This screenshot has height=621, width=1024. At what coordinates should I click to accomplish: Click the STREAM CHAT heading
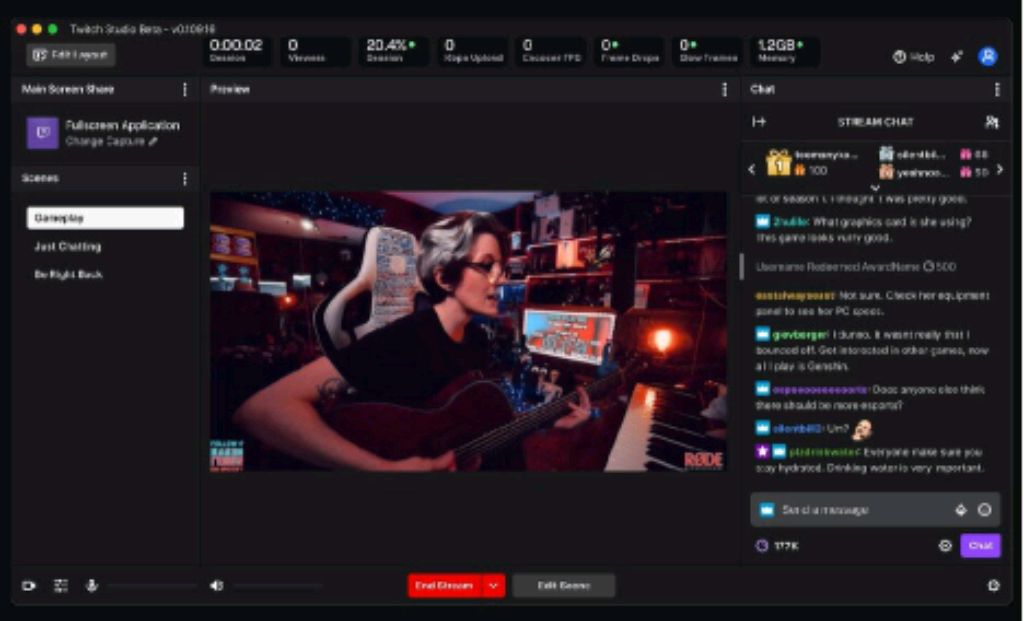pyautogui.click(x=875, y=122)
